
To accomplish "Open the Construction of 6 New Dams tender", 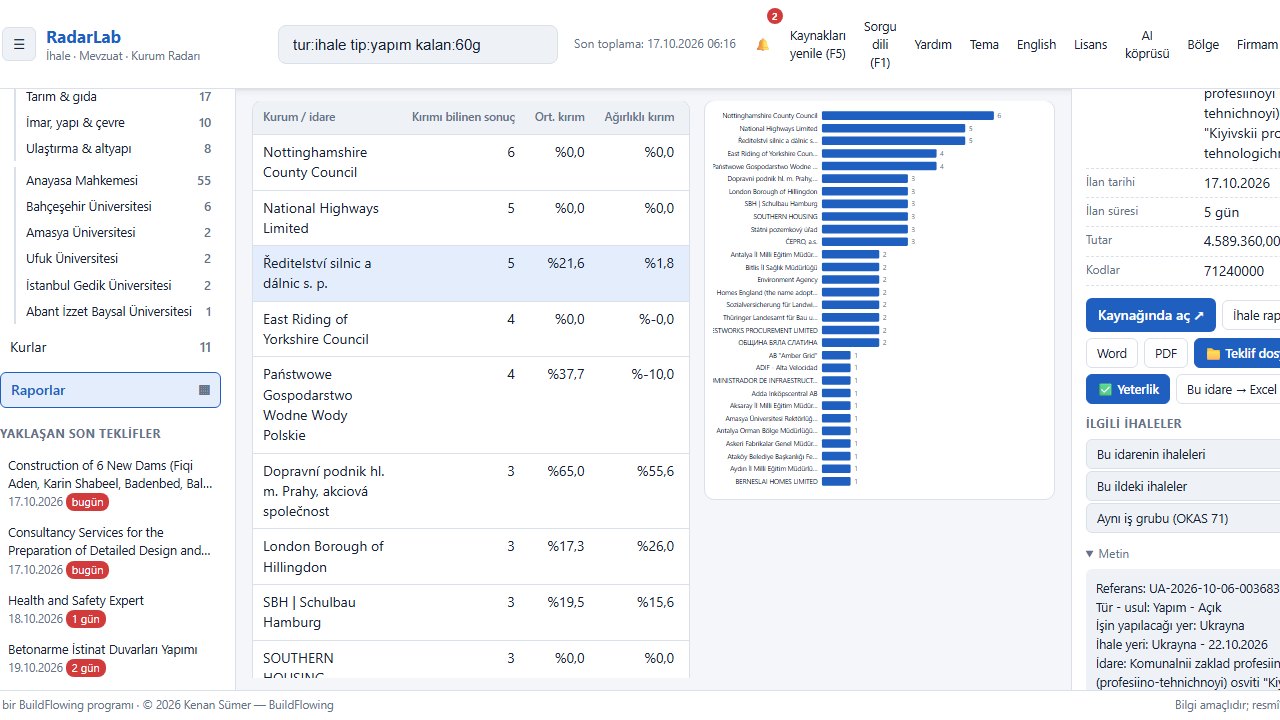I will 111,483.
